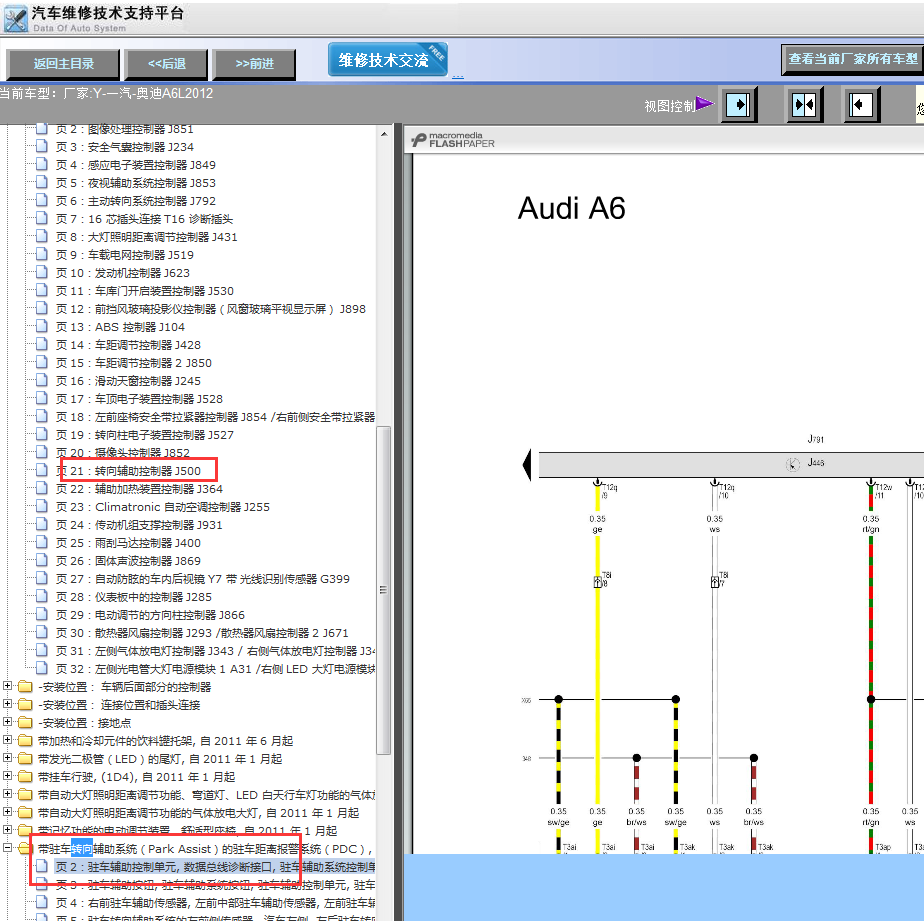Open 页 9：车载电网控制器 J519

124,255
